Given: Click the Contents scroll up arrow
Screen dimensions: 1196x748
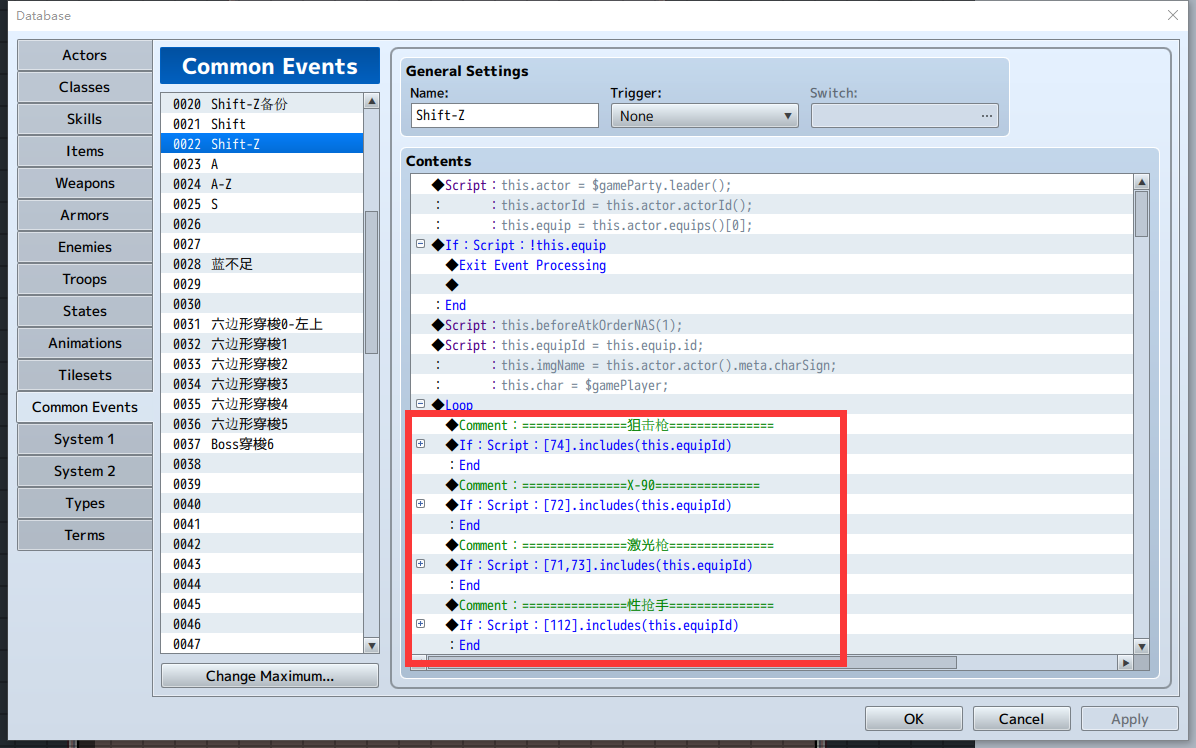Looking at the screenshot, I should tap(1141, 182).
